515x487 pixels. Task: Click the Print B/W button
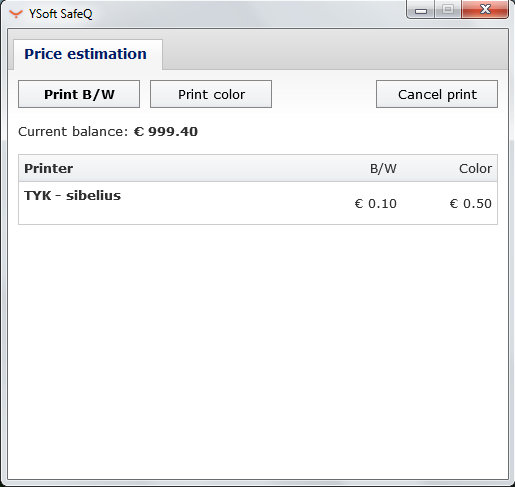pyautogui.click(x=79, y=94)
